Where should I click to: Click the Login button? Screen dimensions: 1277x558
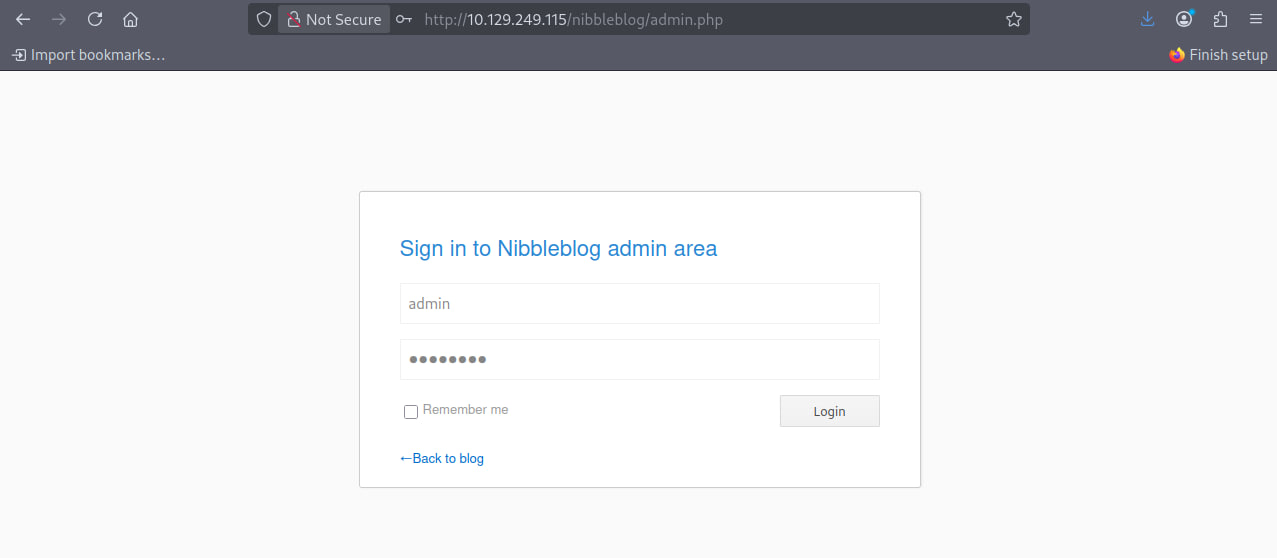(830, 411)
